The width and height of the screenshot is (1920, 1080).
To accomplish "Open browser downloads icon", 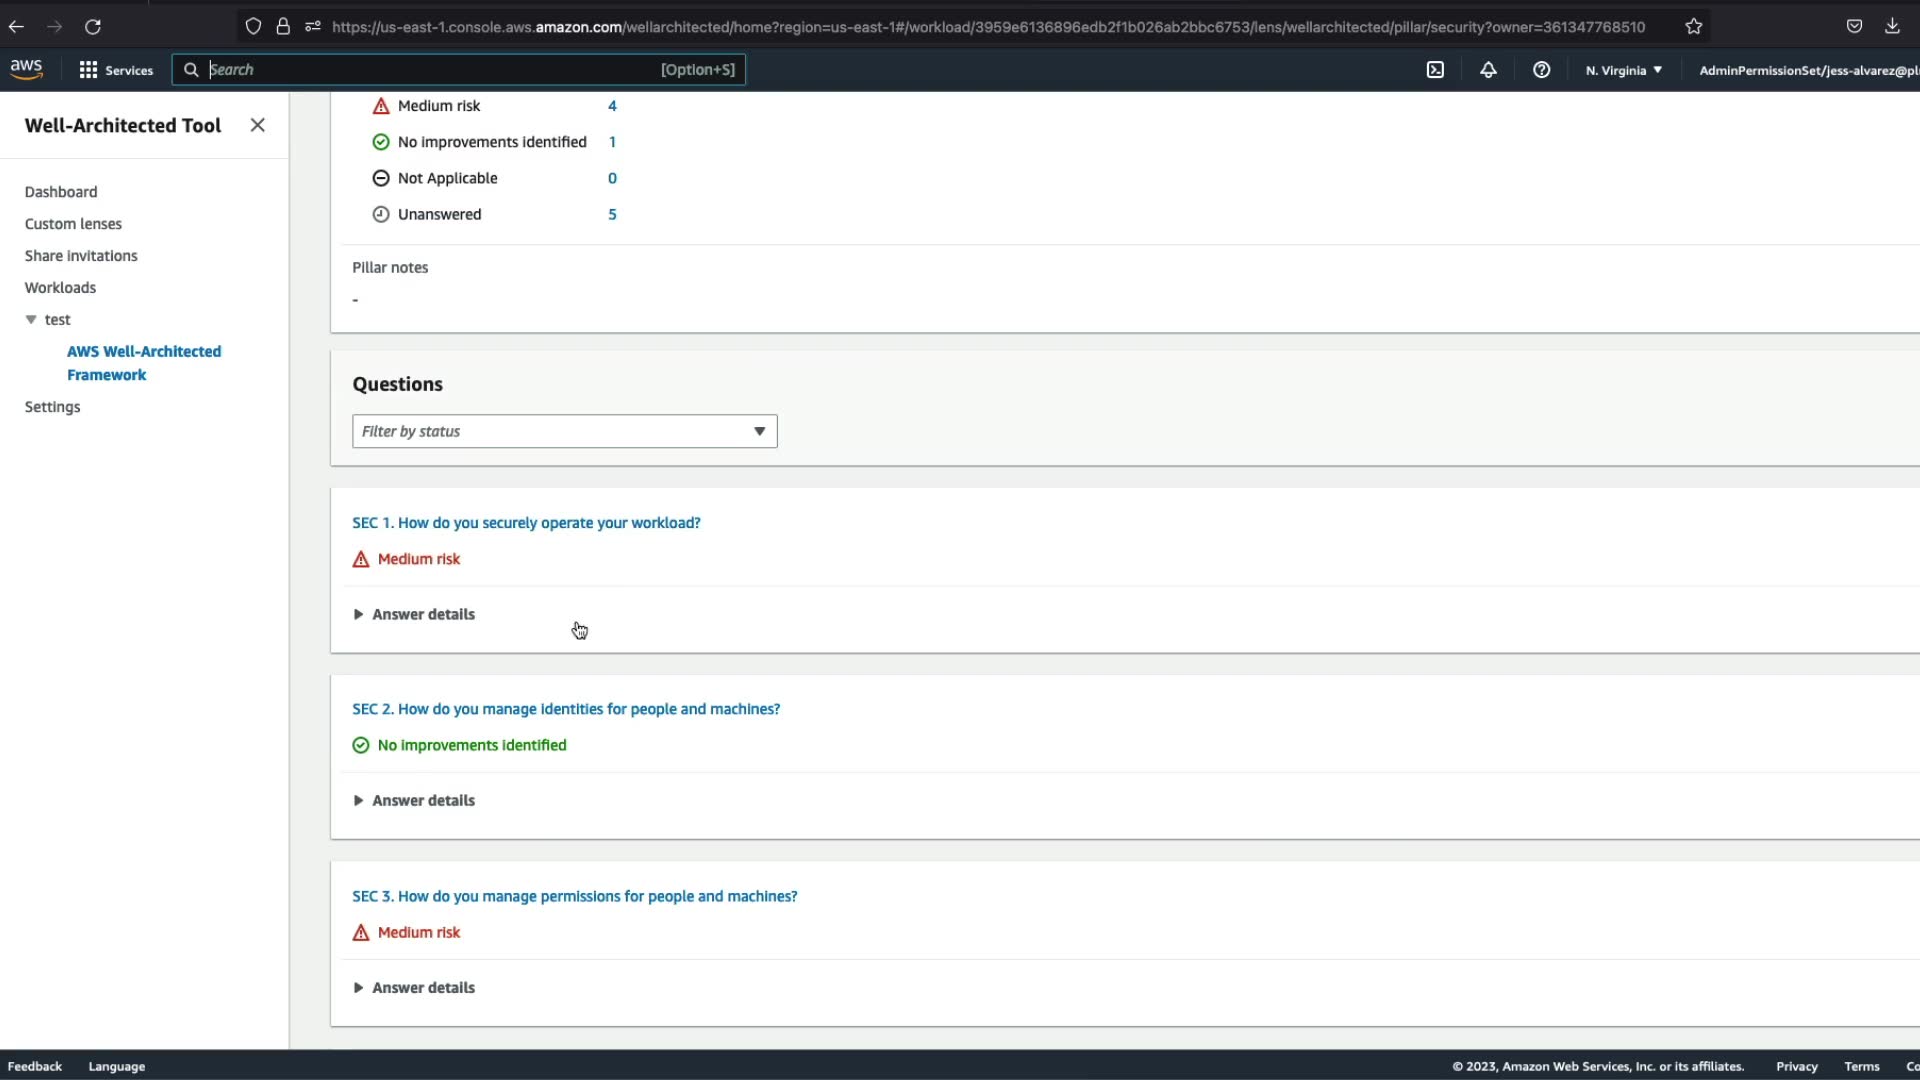I will 1892,27.
